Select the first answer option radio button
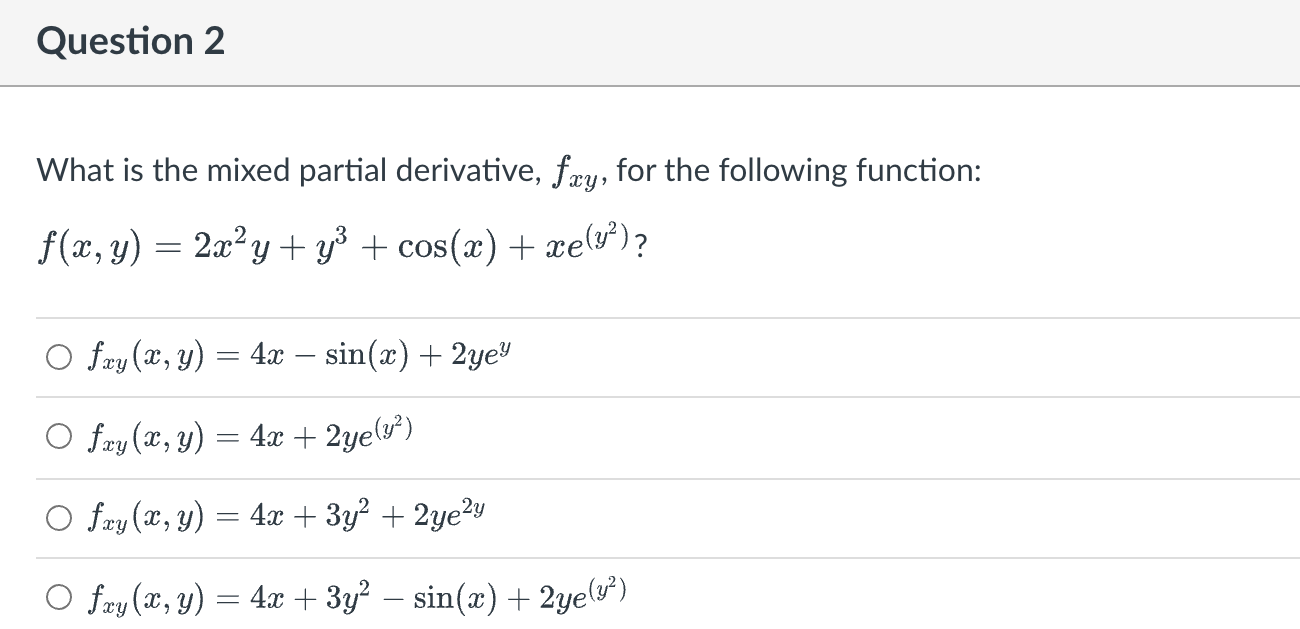Screen dimensions: 1300x629 (x=58, y=356)
